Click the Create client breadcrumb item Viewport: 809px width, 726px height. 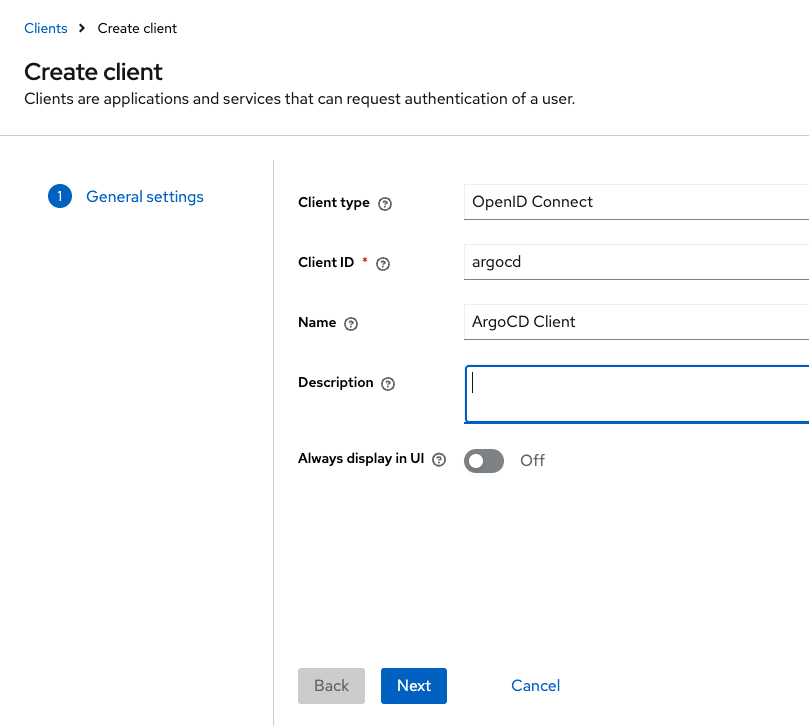click(x=137, y=29)
